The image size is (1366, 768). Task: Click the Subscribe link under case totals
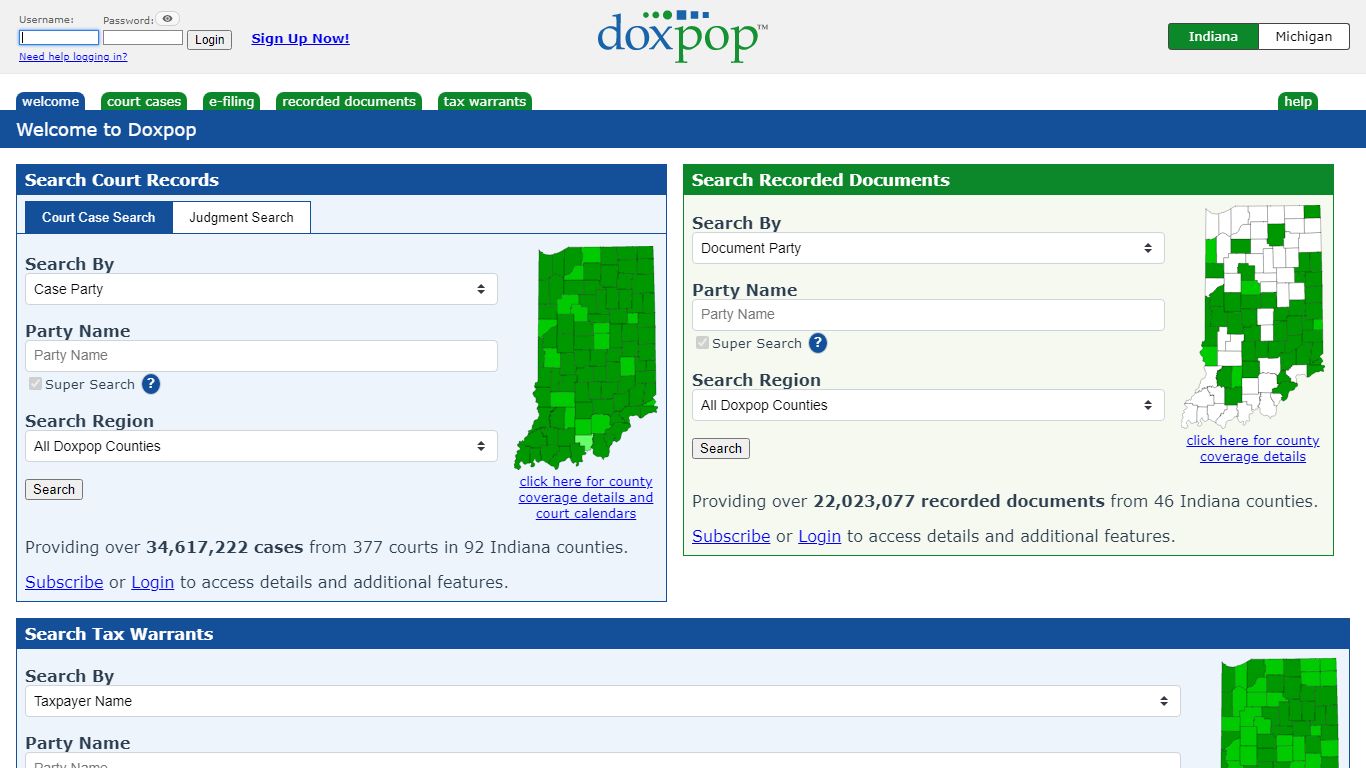[63, 582]
